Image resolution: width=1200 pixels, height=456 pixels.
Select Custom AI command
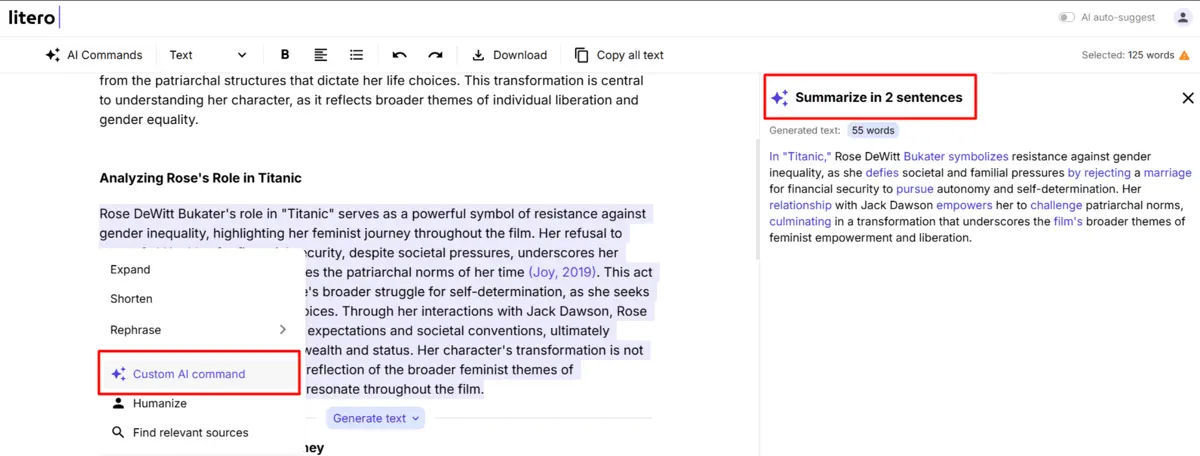[198, 374]
